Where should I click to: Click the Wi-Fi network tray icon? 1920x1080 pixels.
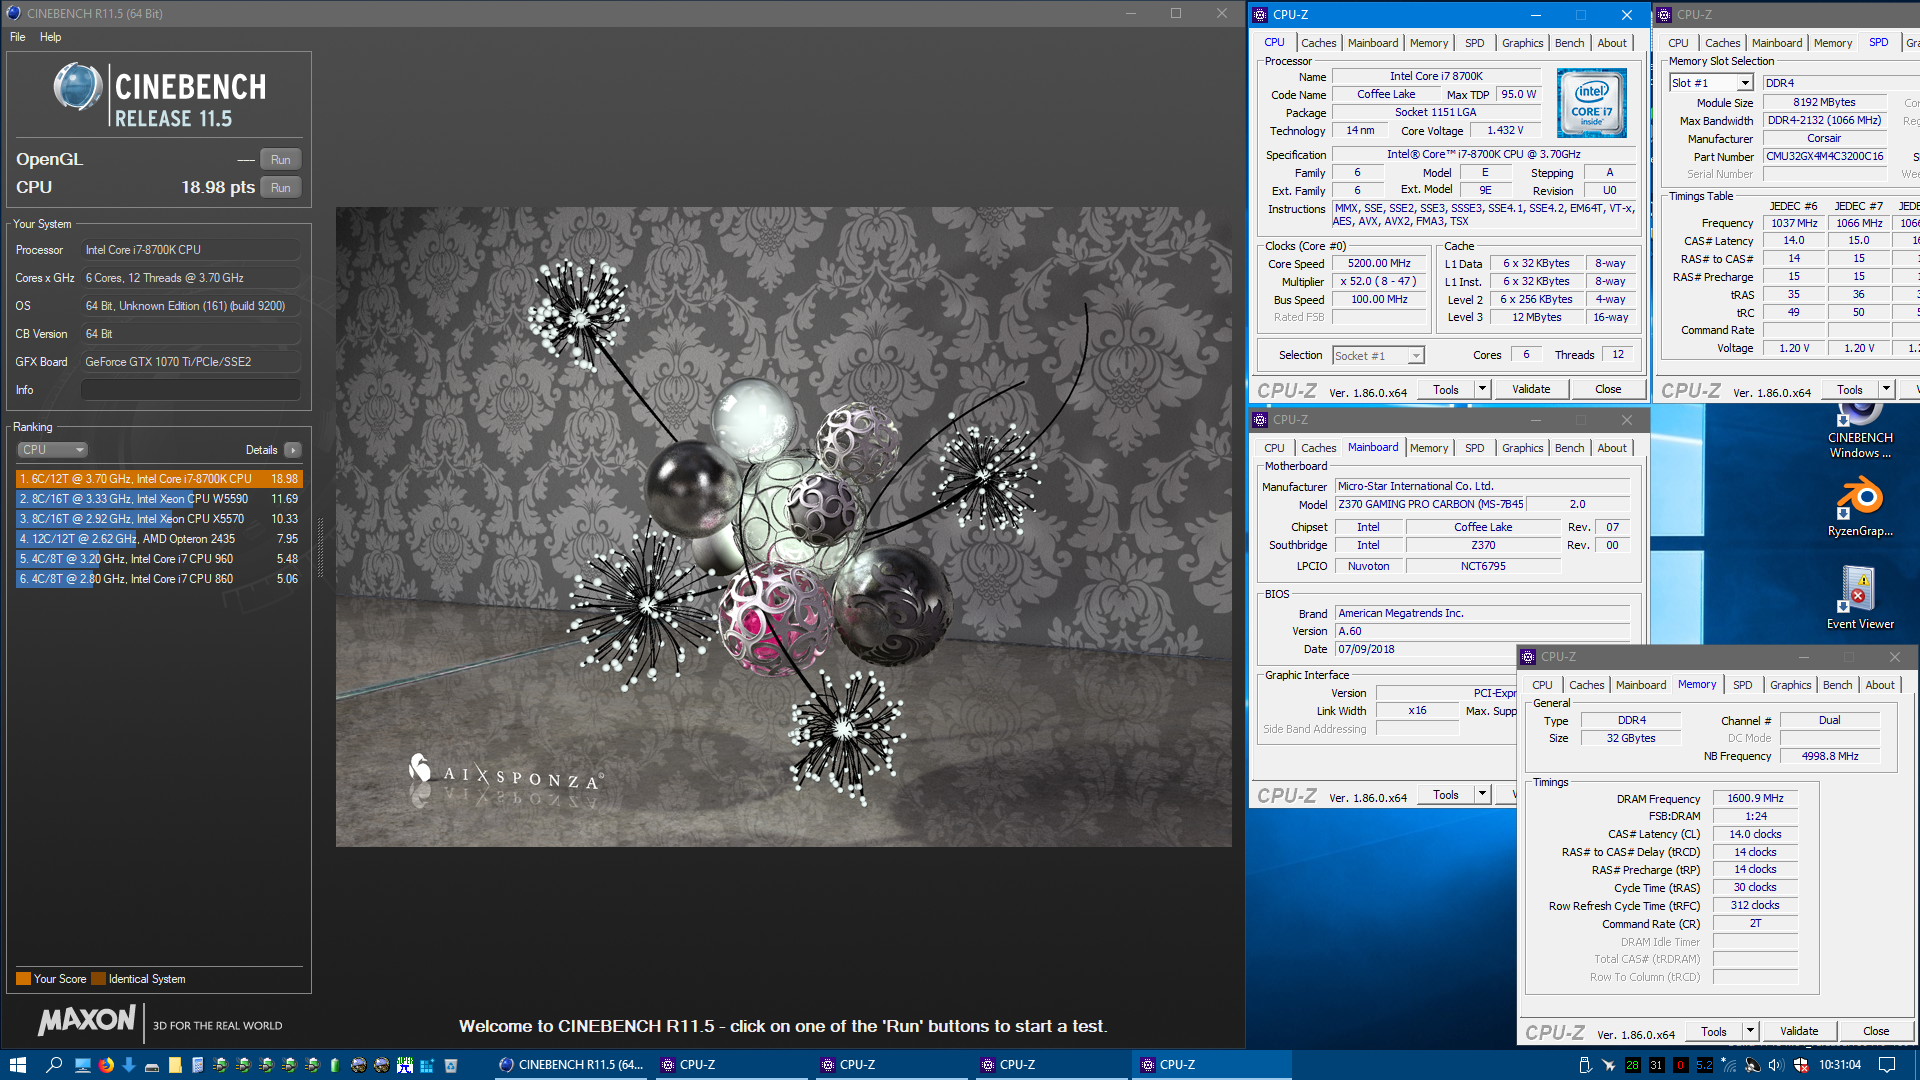(x=1729, y=1065)
